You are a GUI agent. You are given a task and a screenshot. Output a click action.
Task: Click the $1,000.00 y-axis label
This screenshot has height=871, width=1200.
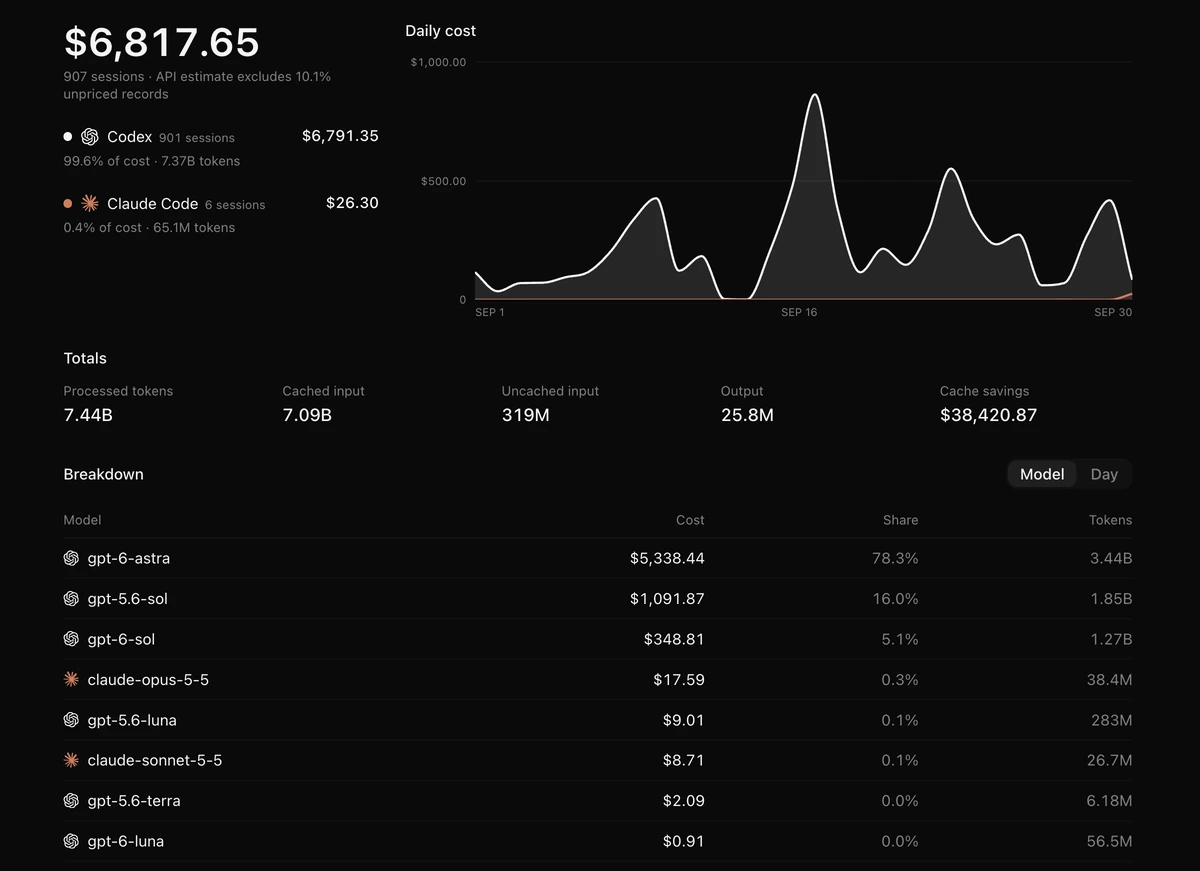pyautogui.click(x=438, y=62)
